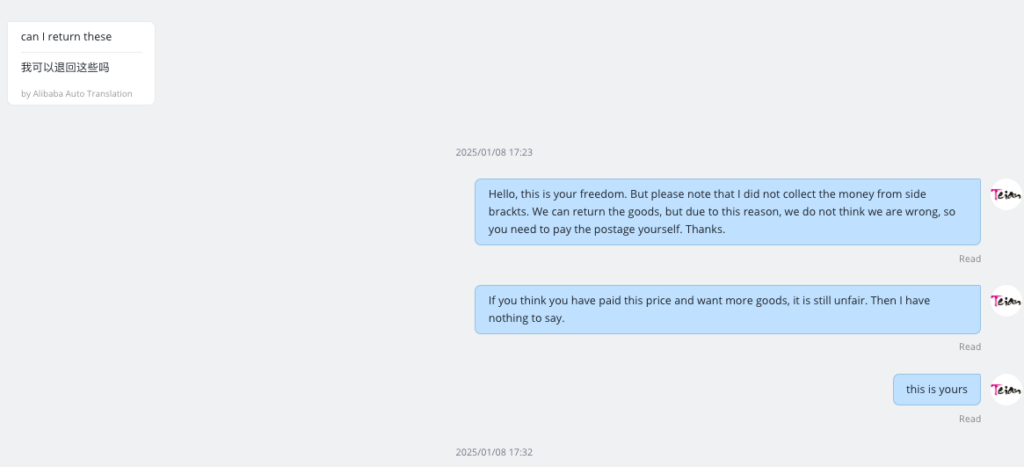
Task: Click the divider line inside the translated message card
Action: point(81,52)
